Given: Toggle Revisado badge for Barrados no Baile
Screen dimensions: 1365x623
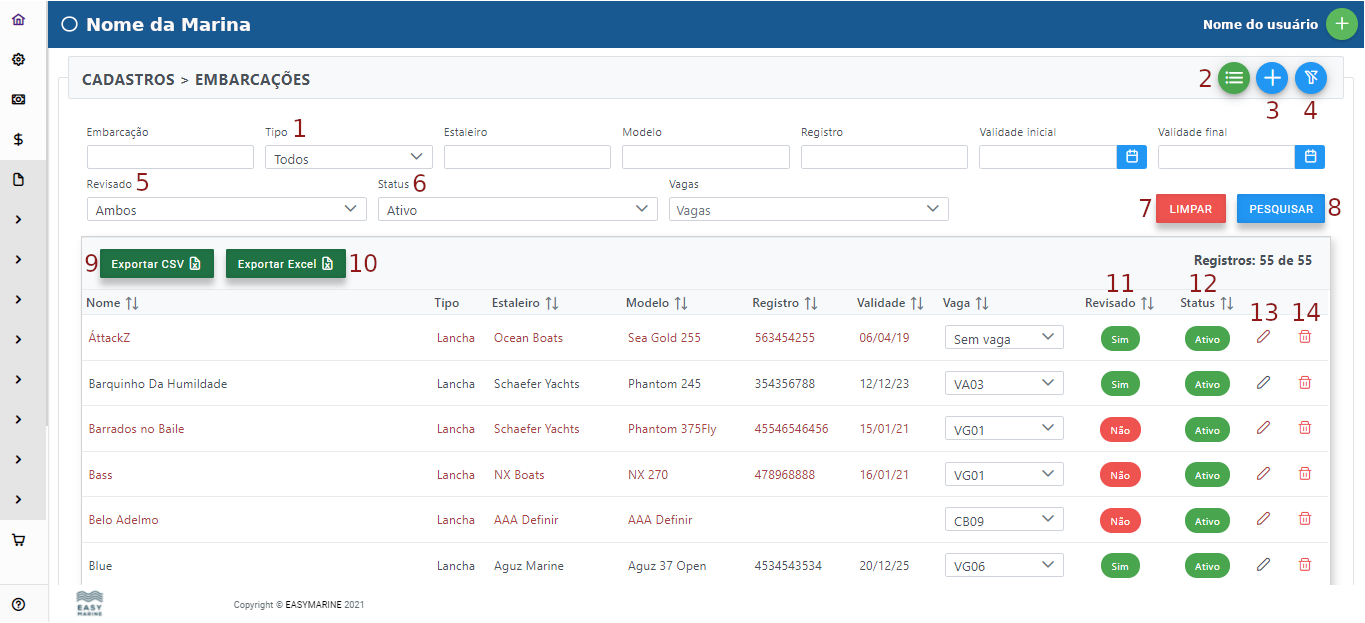Looking at the screenshot, I should click(x=1119, y=430).
